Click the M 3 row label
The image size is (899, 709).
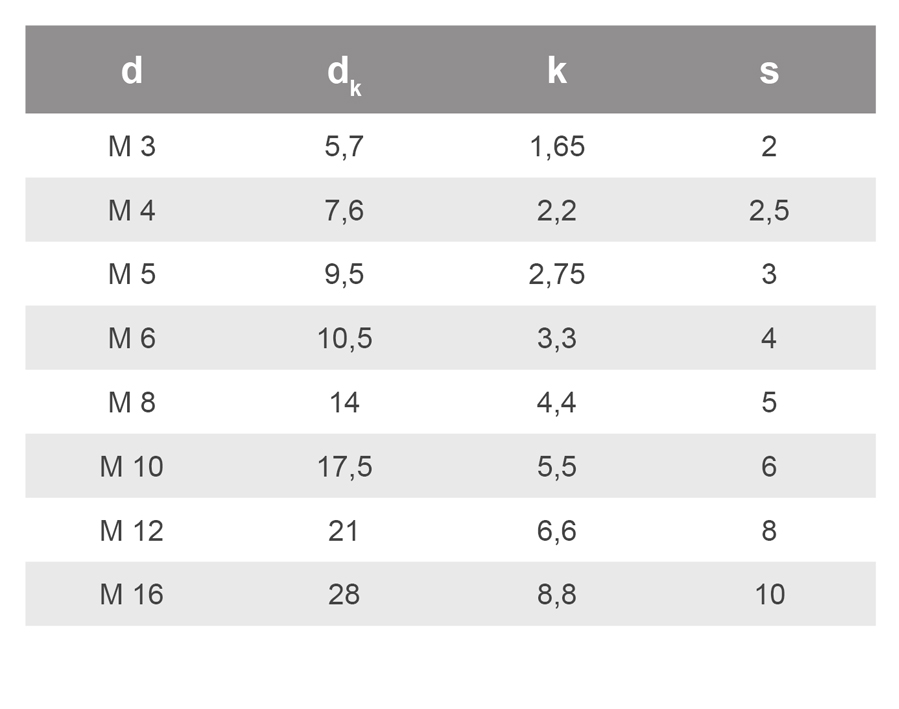click(132, 147)
